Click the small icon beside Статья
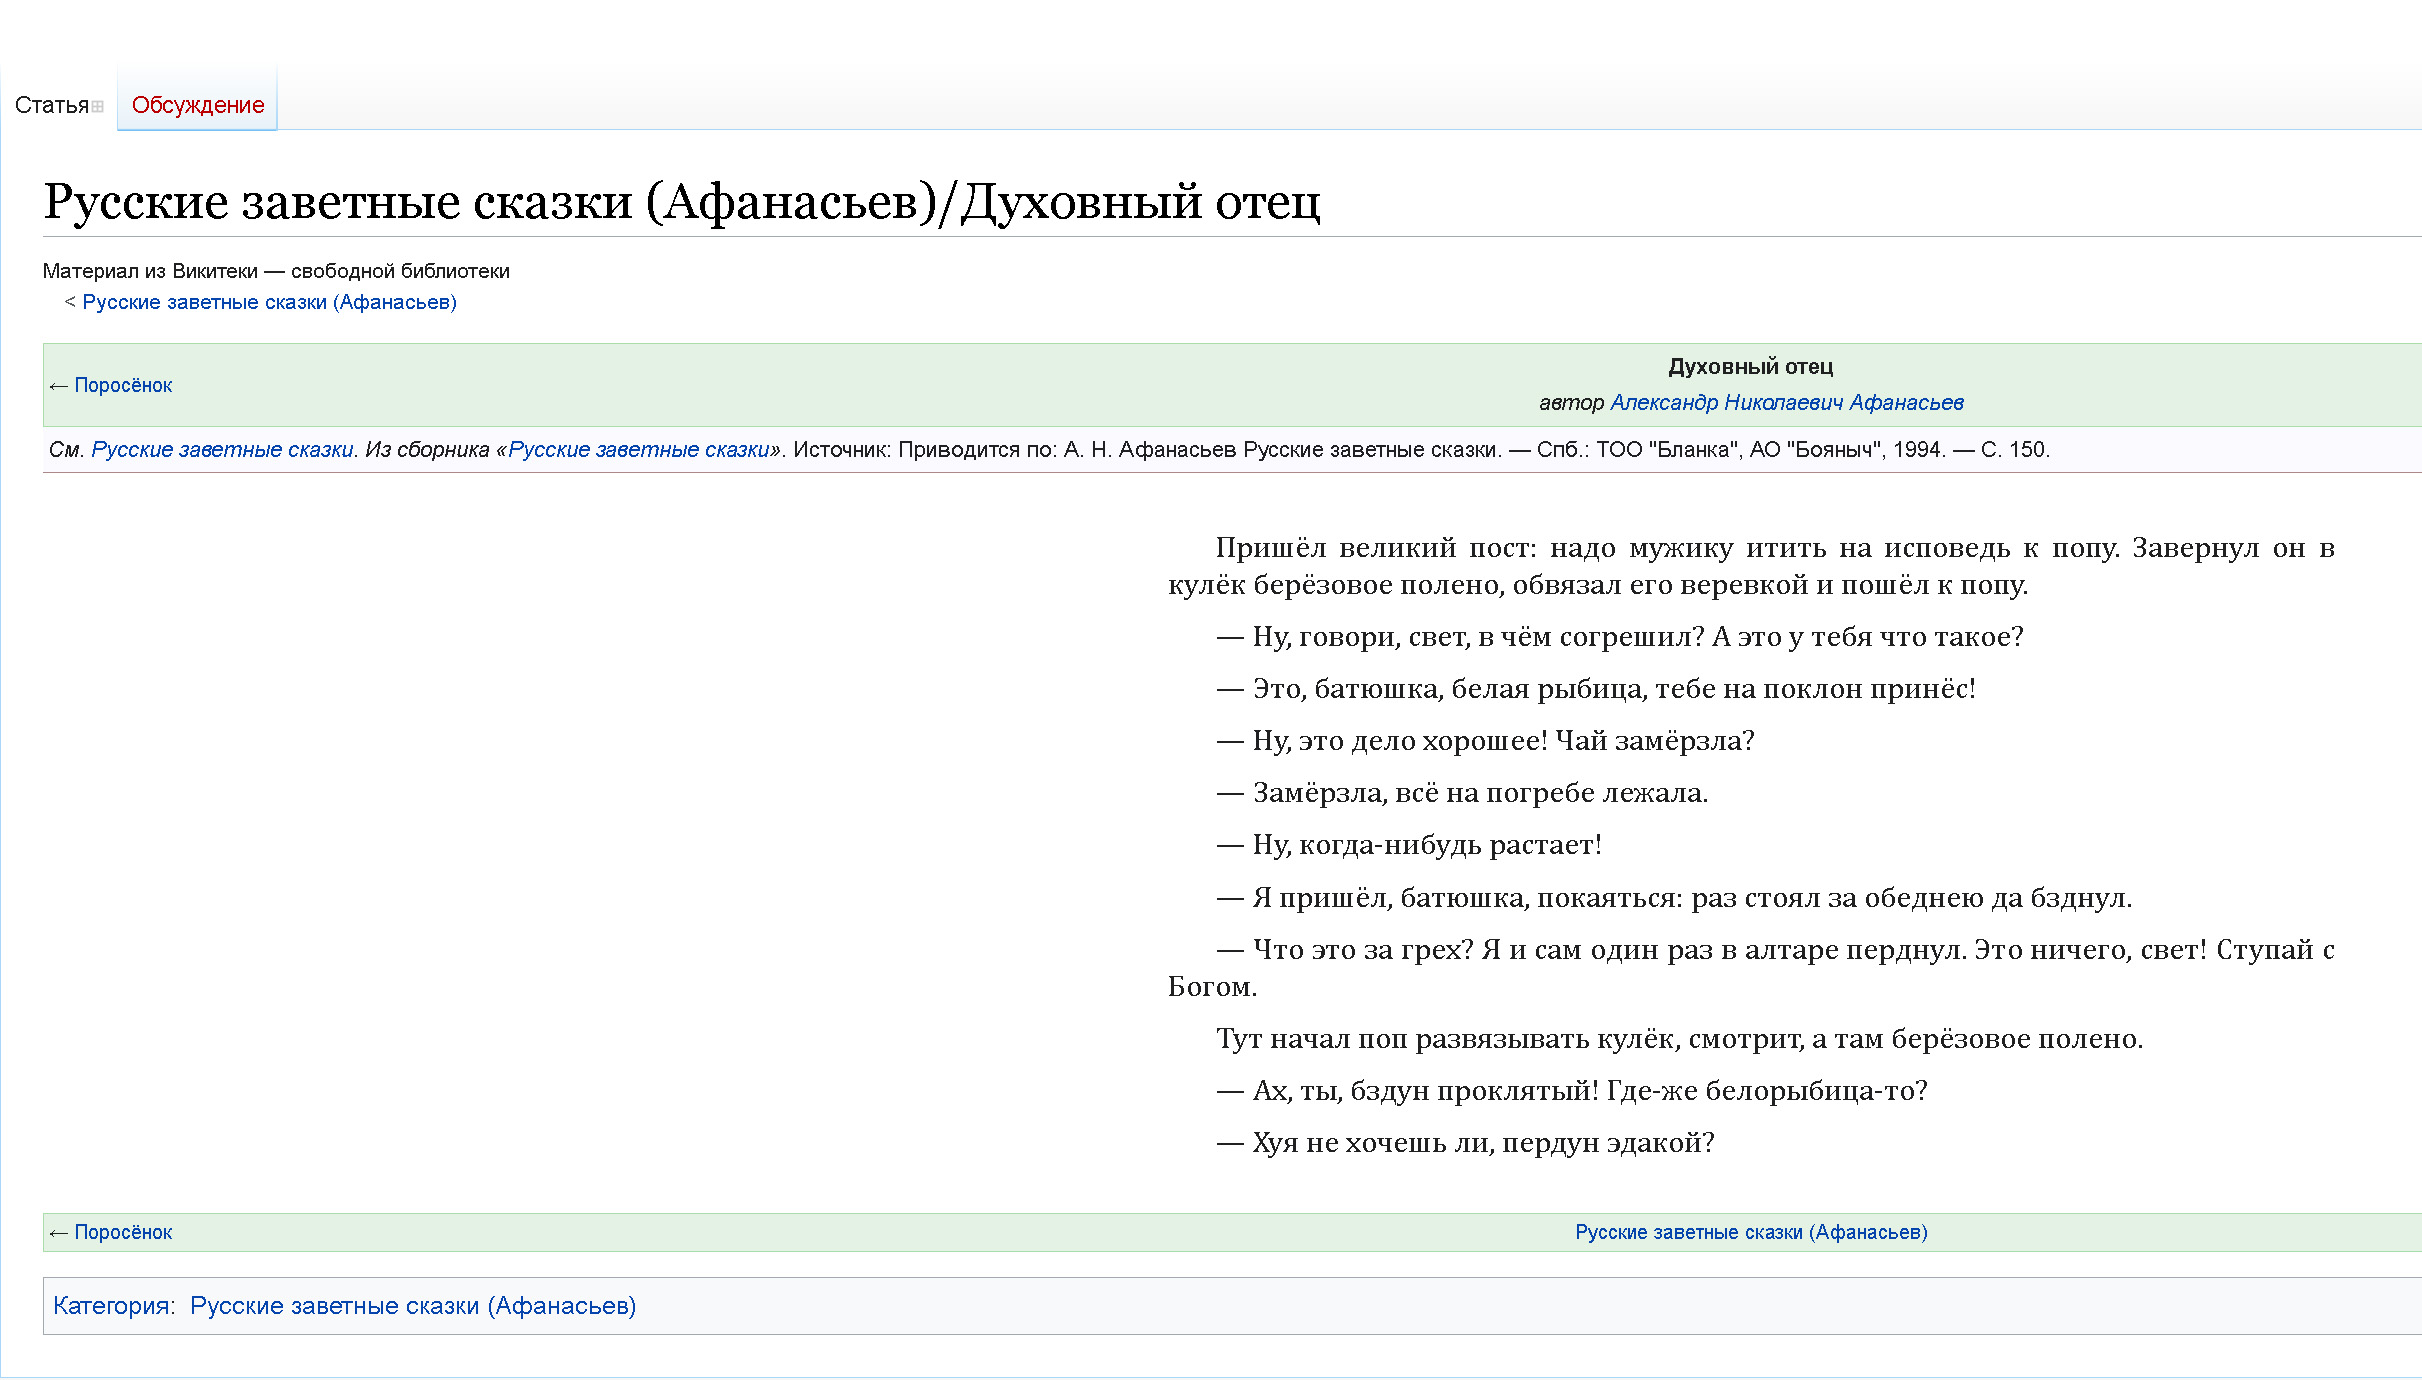2422x1380 pixels. 98,107
